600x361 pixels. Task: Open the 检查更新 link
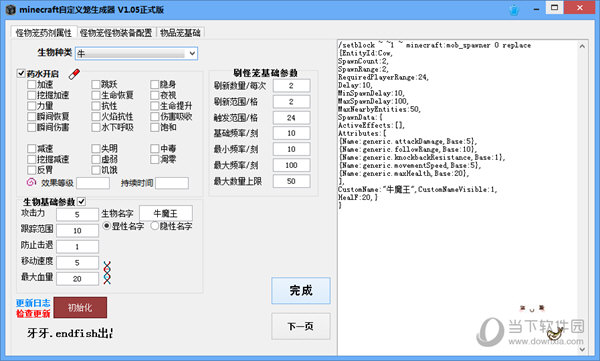(x=33, y=314)
